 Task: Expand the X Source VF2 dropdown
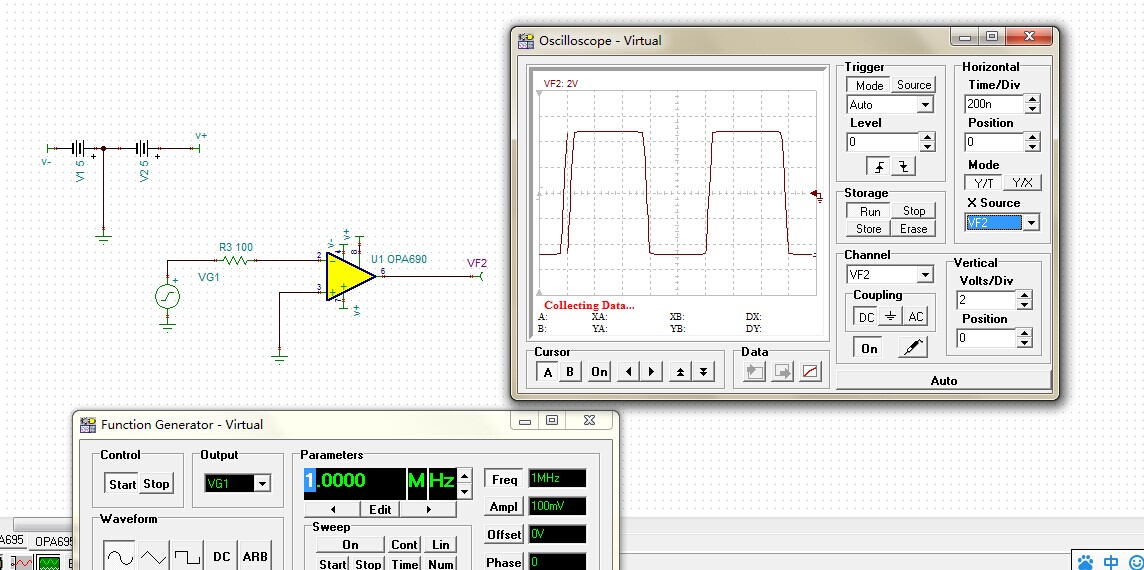1030,223
